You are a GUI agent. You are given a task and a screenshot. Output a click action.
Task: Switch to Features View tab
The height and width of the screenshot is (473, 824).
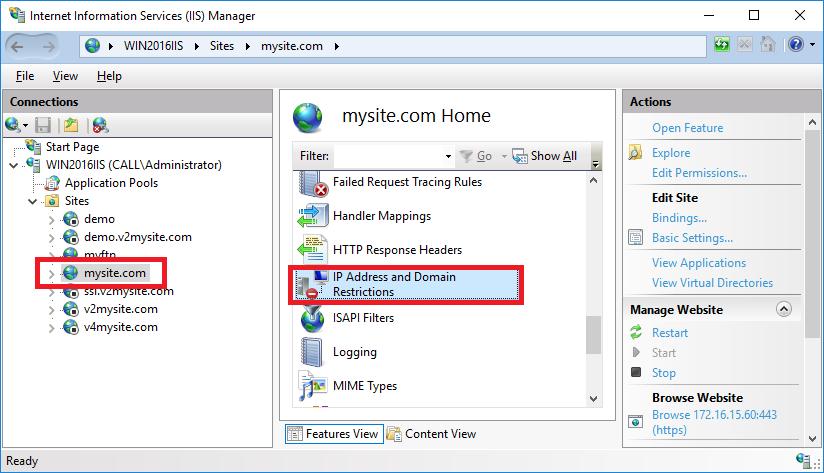coord(334,434)
